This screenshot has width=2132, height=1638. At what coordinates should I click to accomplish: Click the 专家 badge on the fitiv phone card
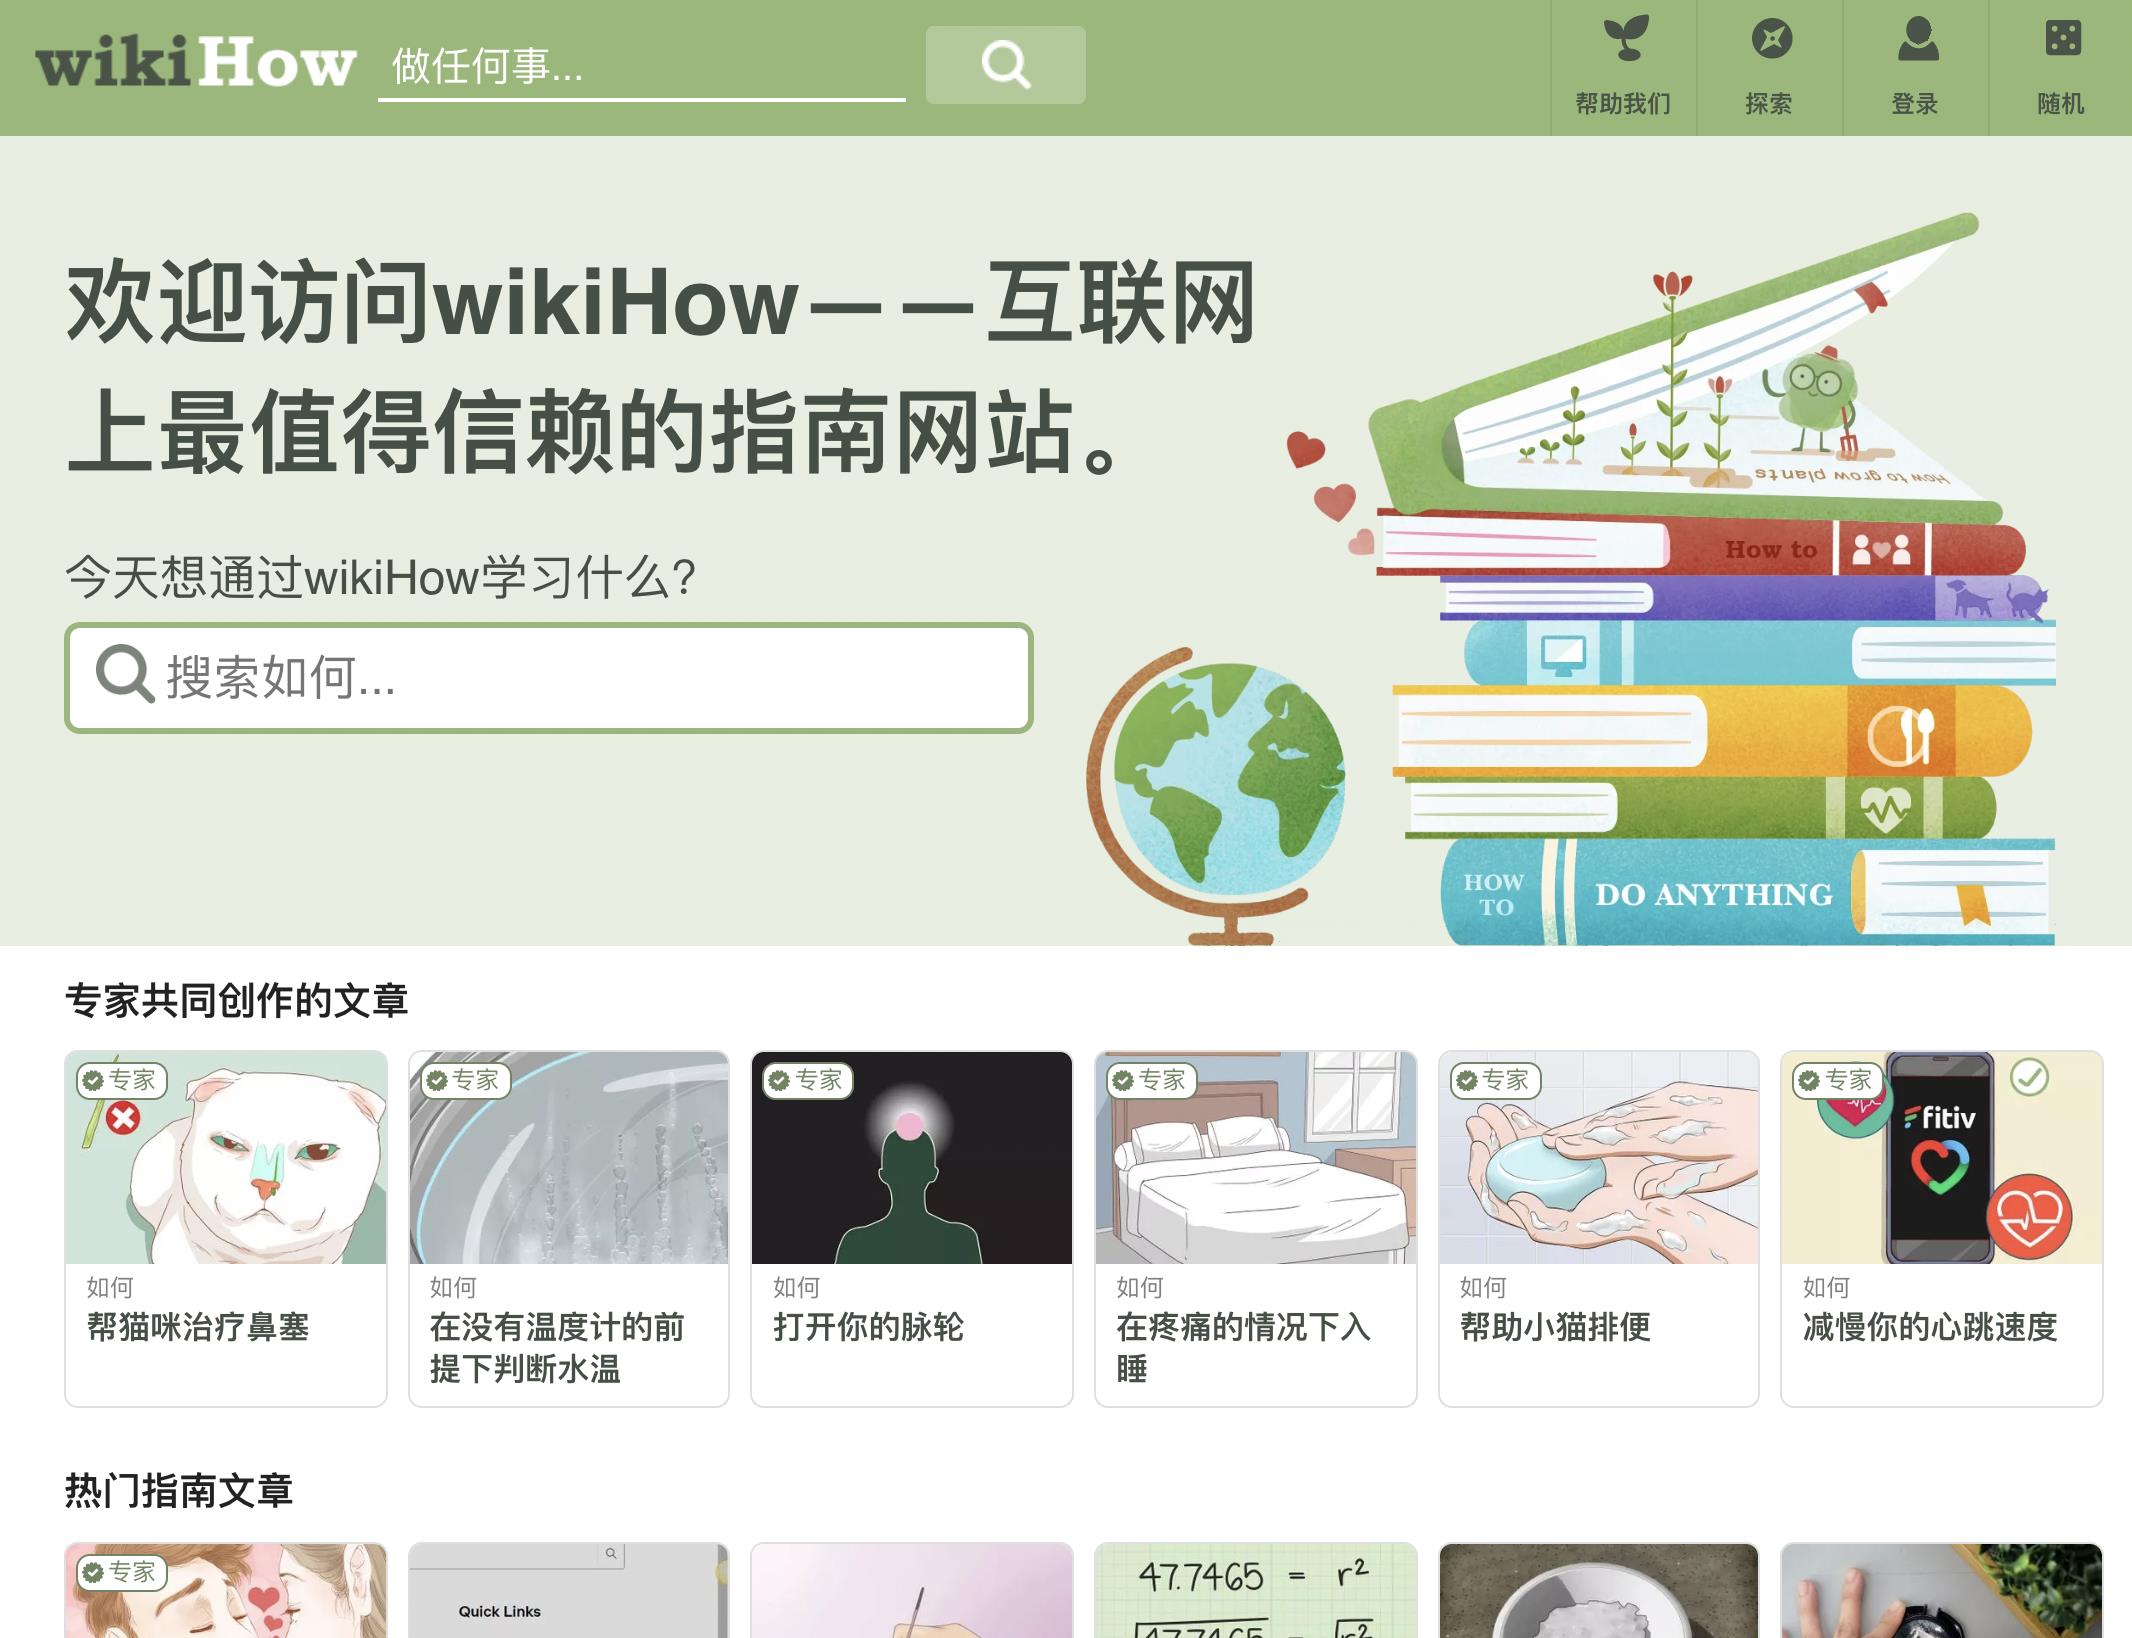pos(1838,1080)
